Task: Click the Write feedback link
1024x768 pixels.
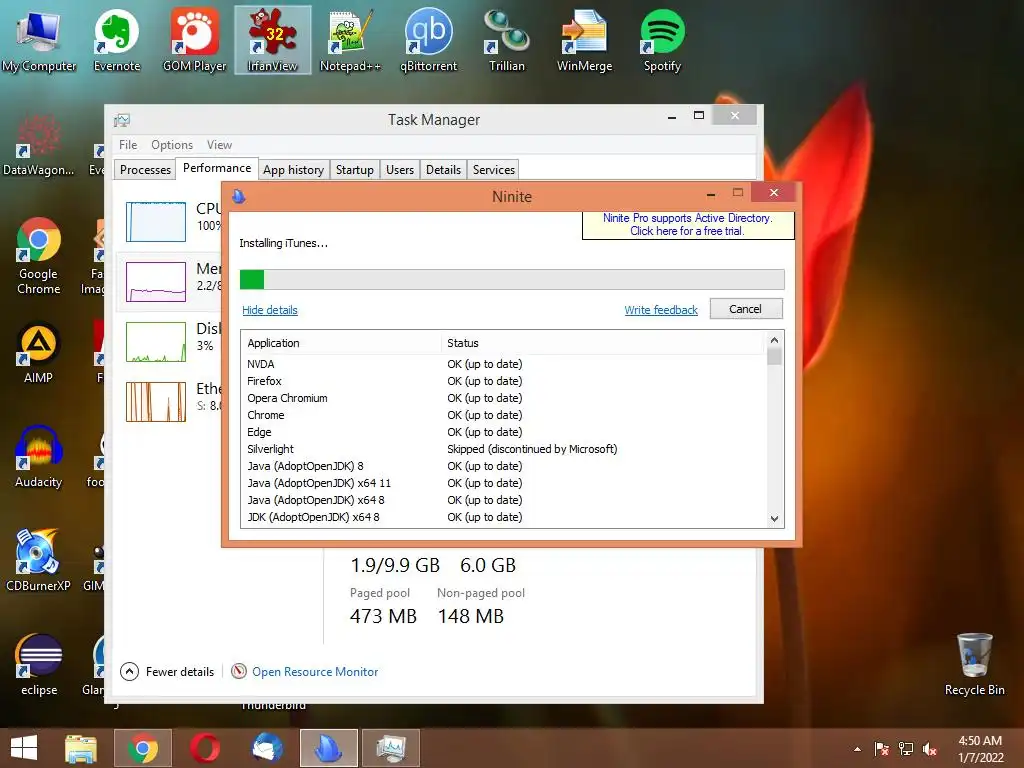Action: pos(661,310)
